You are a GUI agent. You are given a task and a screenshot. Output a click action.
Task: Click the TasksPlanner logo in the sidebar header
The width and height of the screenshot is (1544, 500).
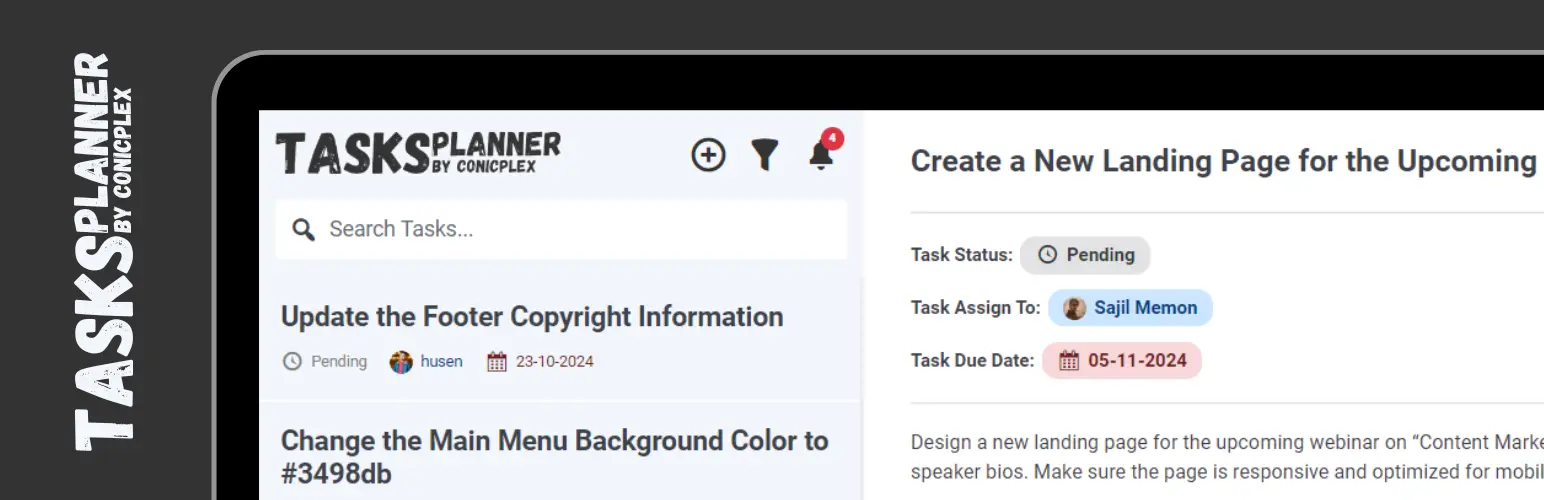point(418,153)
